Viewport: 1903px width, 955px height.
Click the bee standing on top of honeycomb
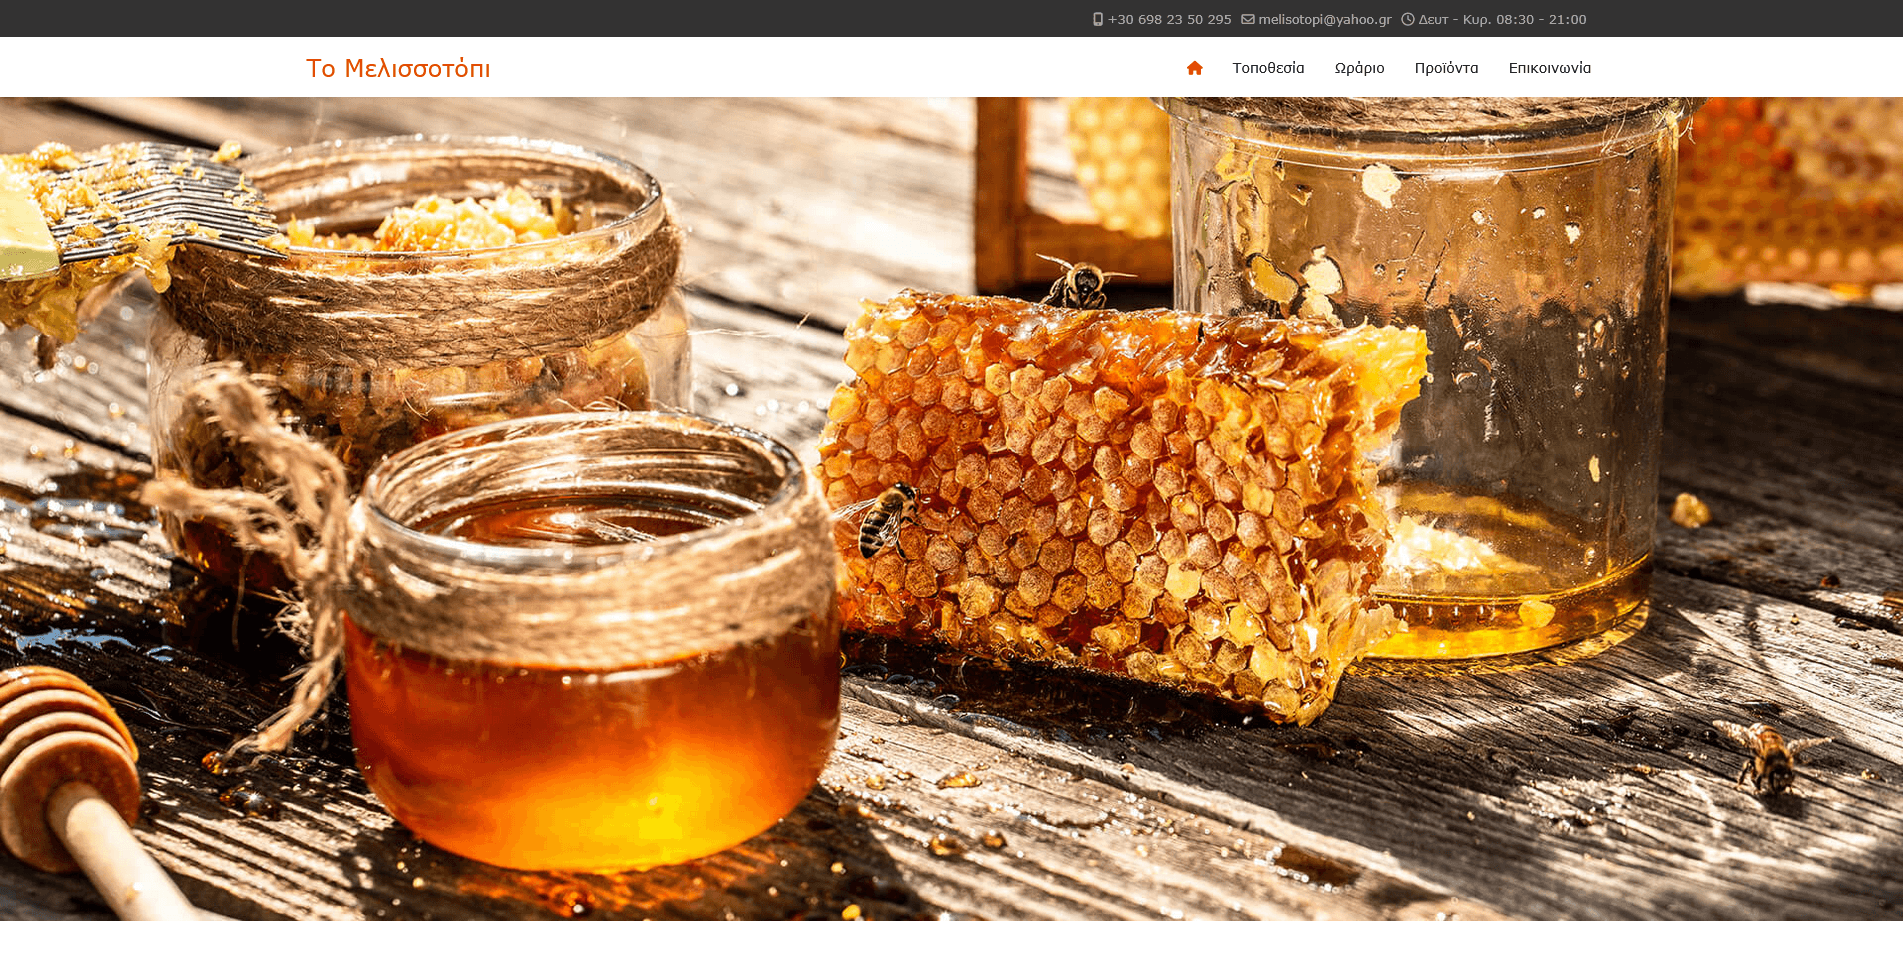coord(1078,282)
